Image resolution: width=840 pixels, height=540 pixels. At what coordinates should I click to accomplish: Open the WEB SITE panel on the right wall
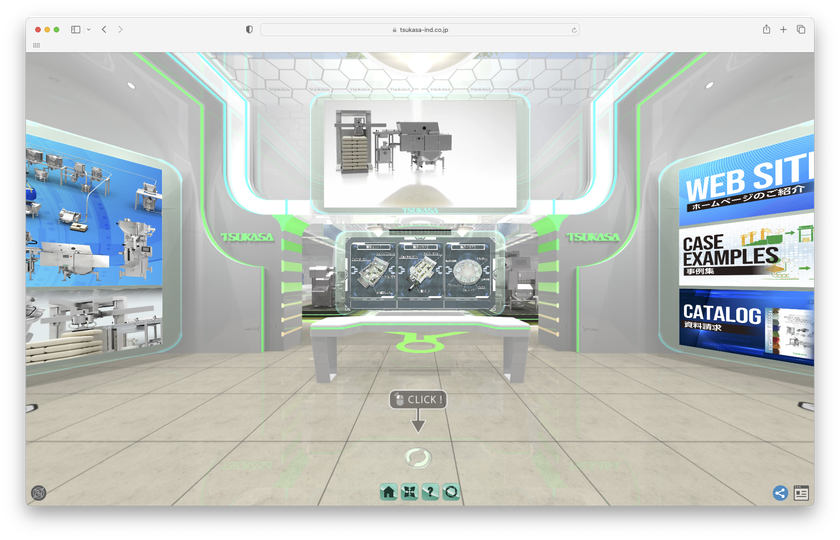coord(746,183)
